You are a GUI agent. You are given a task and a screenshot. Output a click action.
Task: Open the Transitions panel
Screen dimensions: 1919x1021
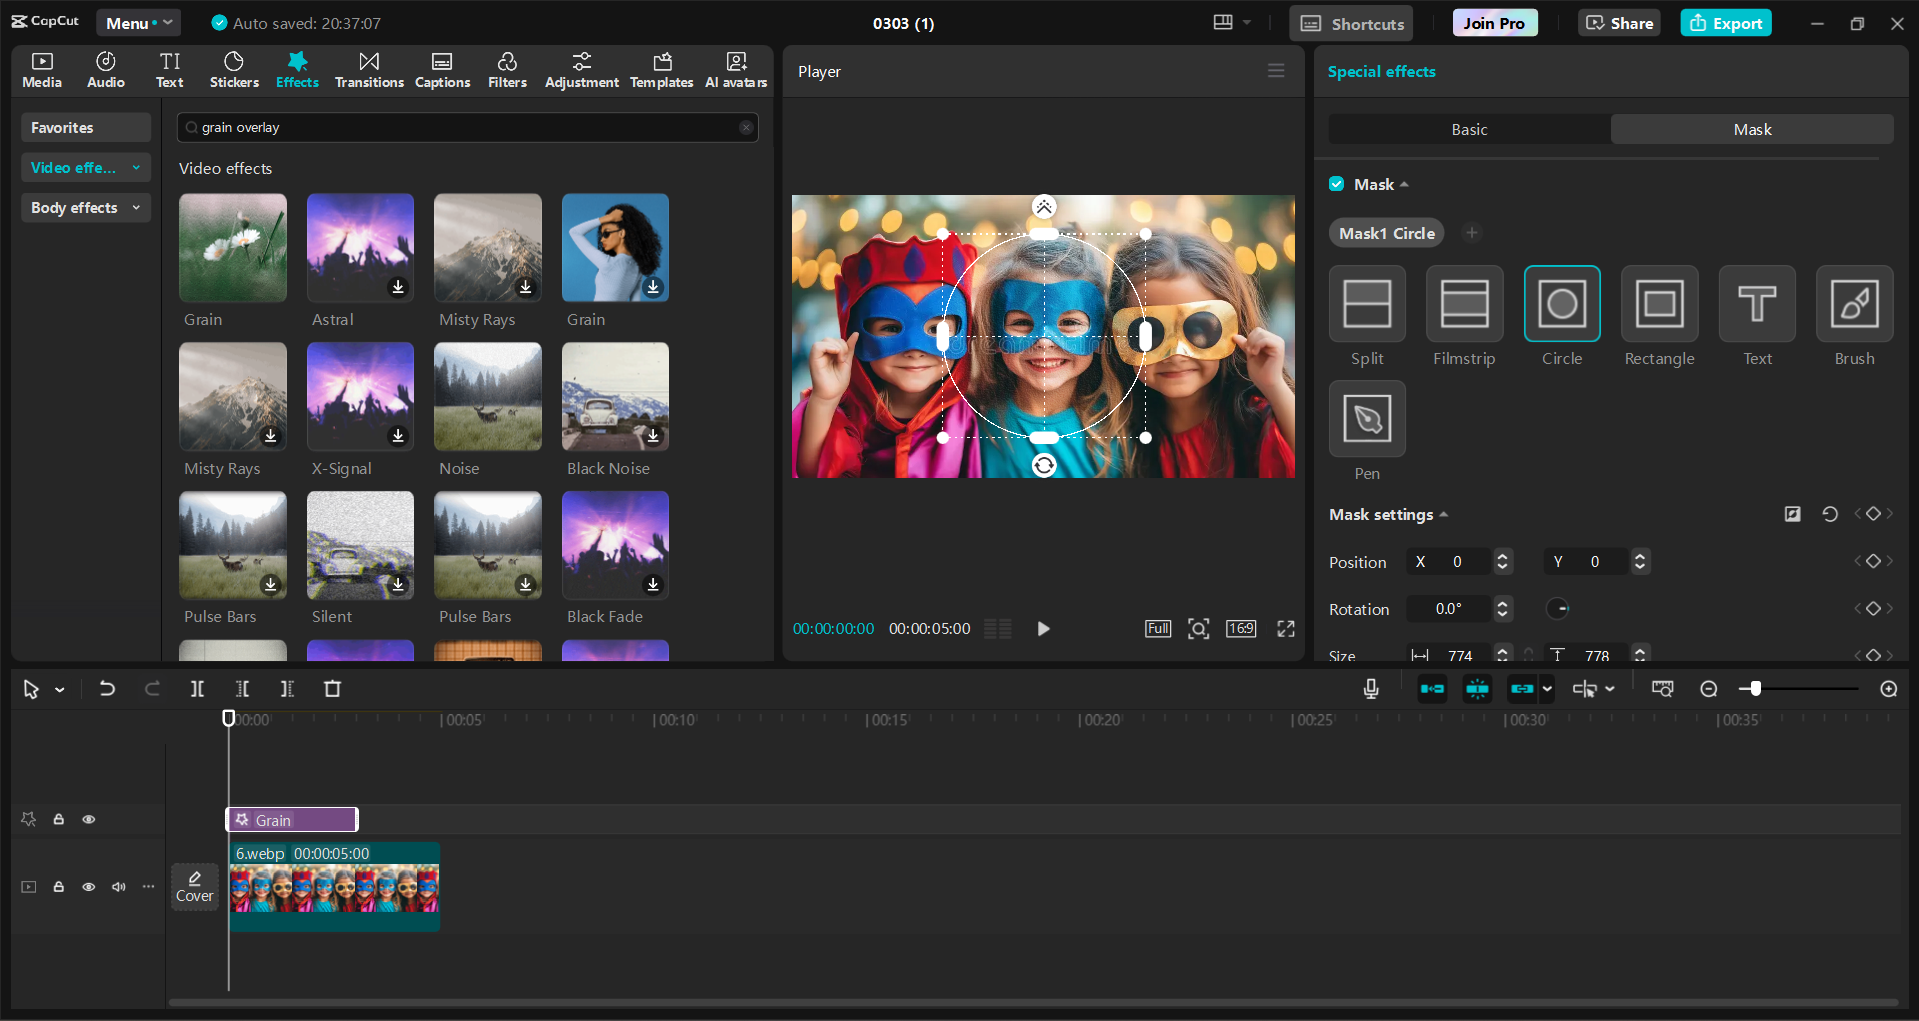(368, 69)
